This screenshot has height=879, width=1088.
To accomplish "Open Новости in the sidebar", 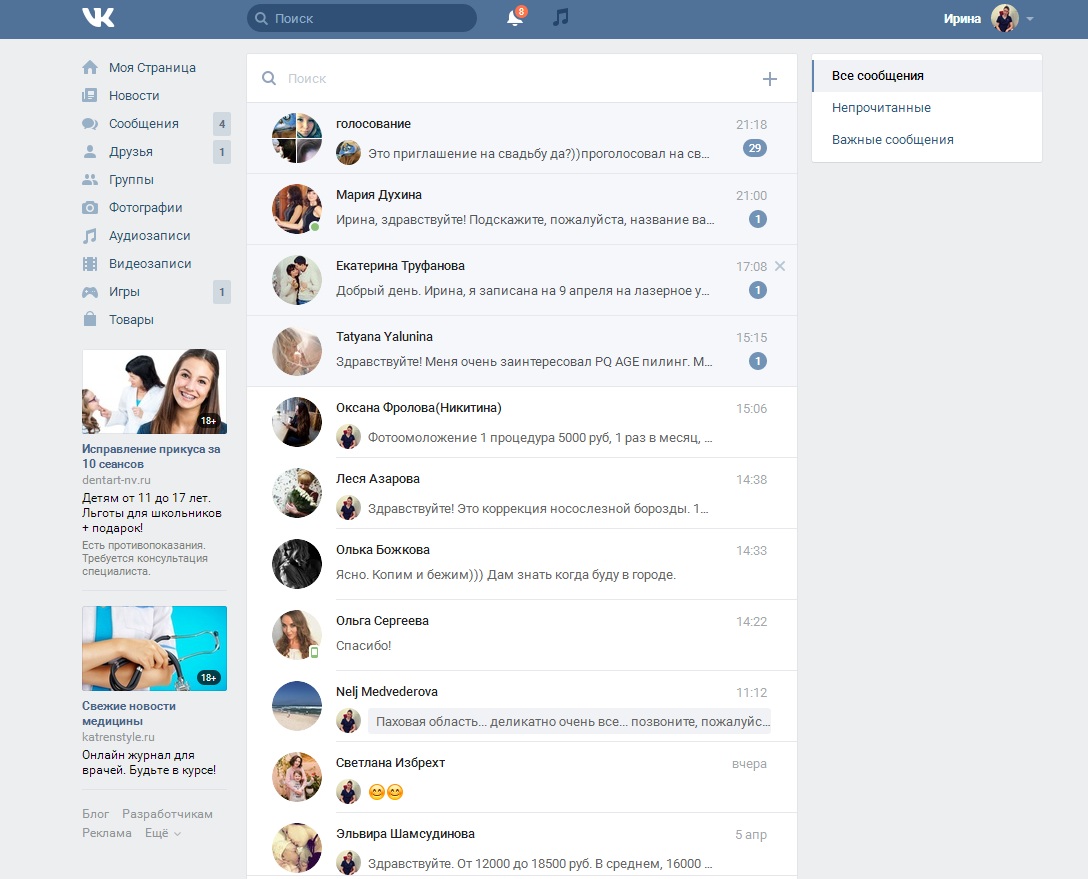I will coord(134,95).
